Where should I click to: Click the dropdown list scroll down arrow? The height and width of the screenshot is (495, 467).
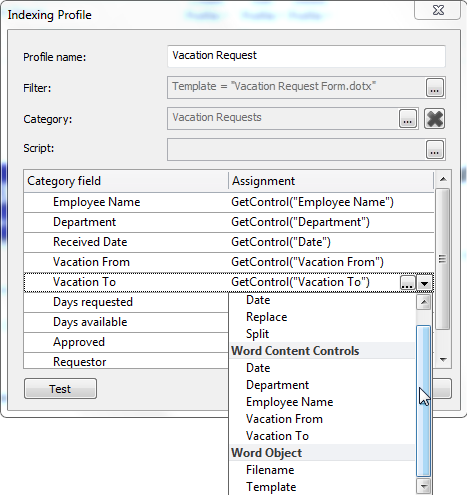point(424,486)
